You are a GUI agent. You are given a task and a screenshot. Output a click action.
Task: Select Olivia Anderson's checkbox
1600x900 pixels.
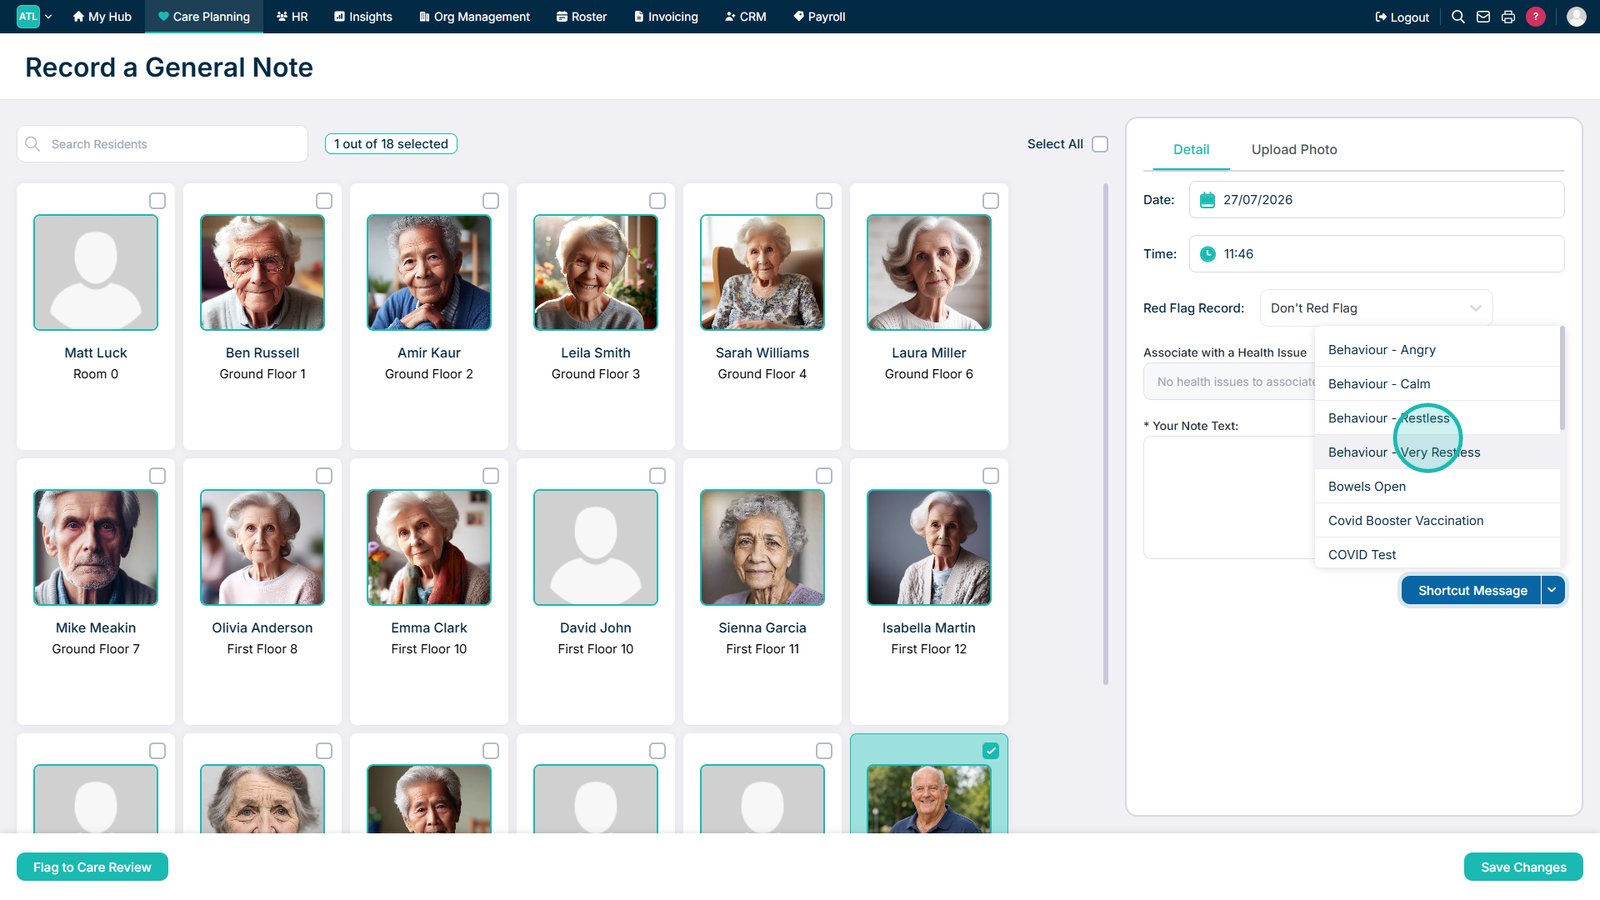click(324, 476)
